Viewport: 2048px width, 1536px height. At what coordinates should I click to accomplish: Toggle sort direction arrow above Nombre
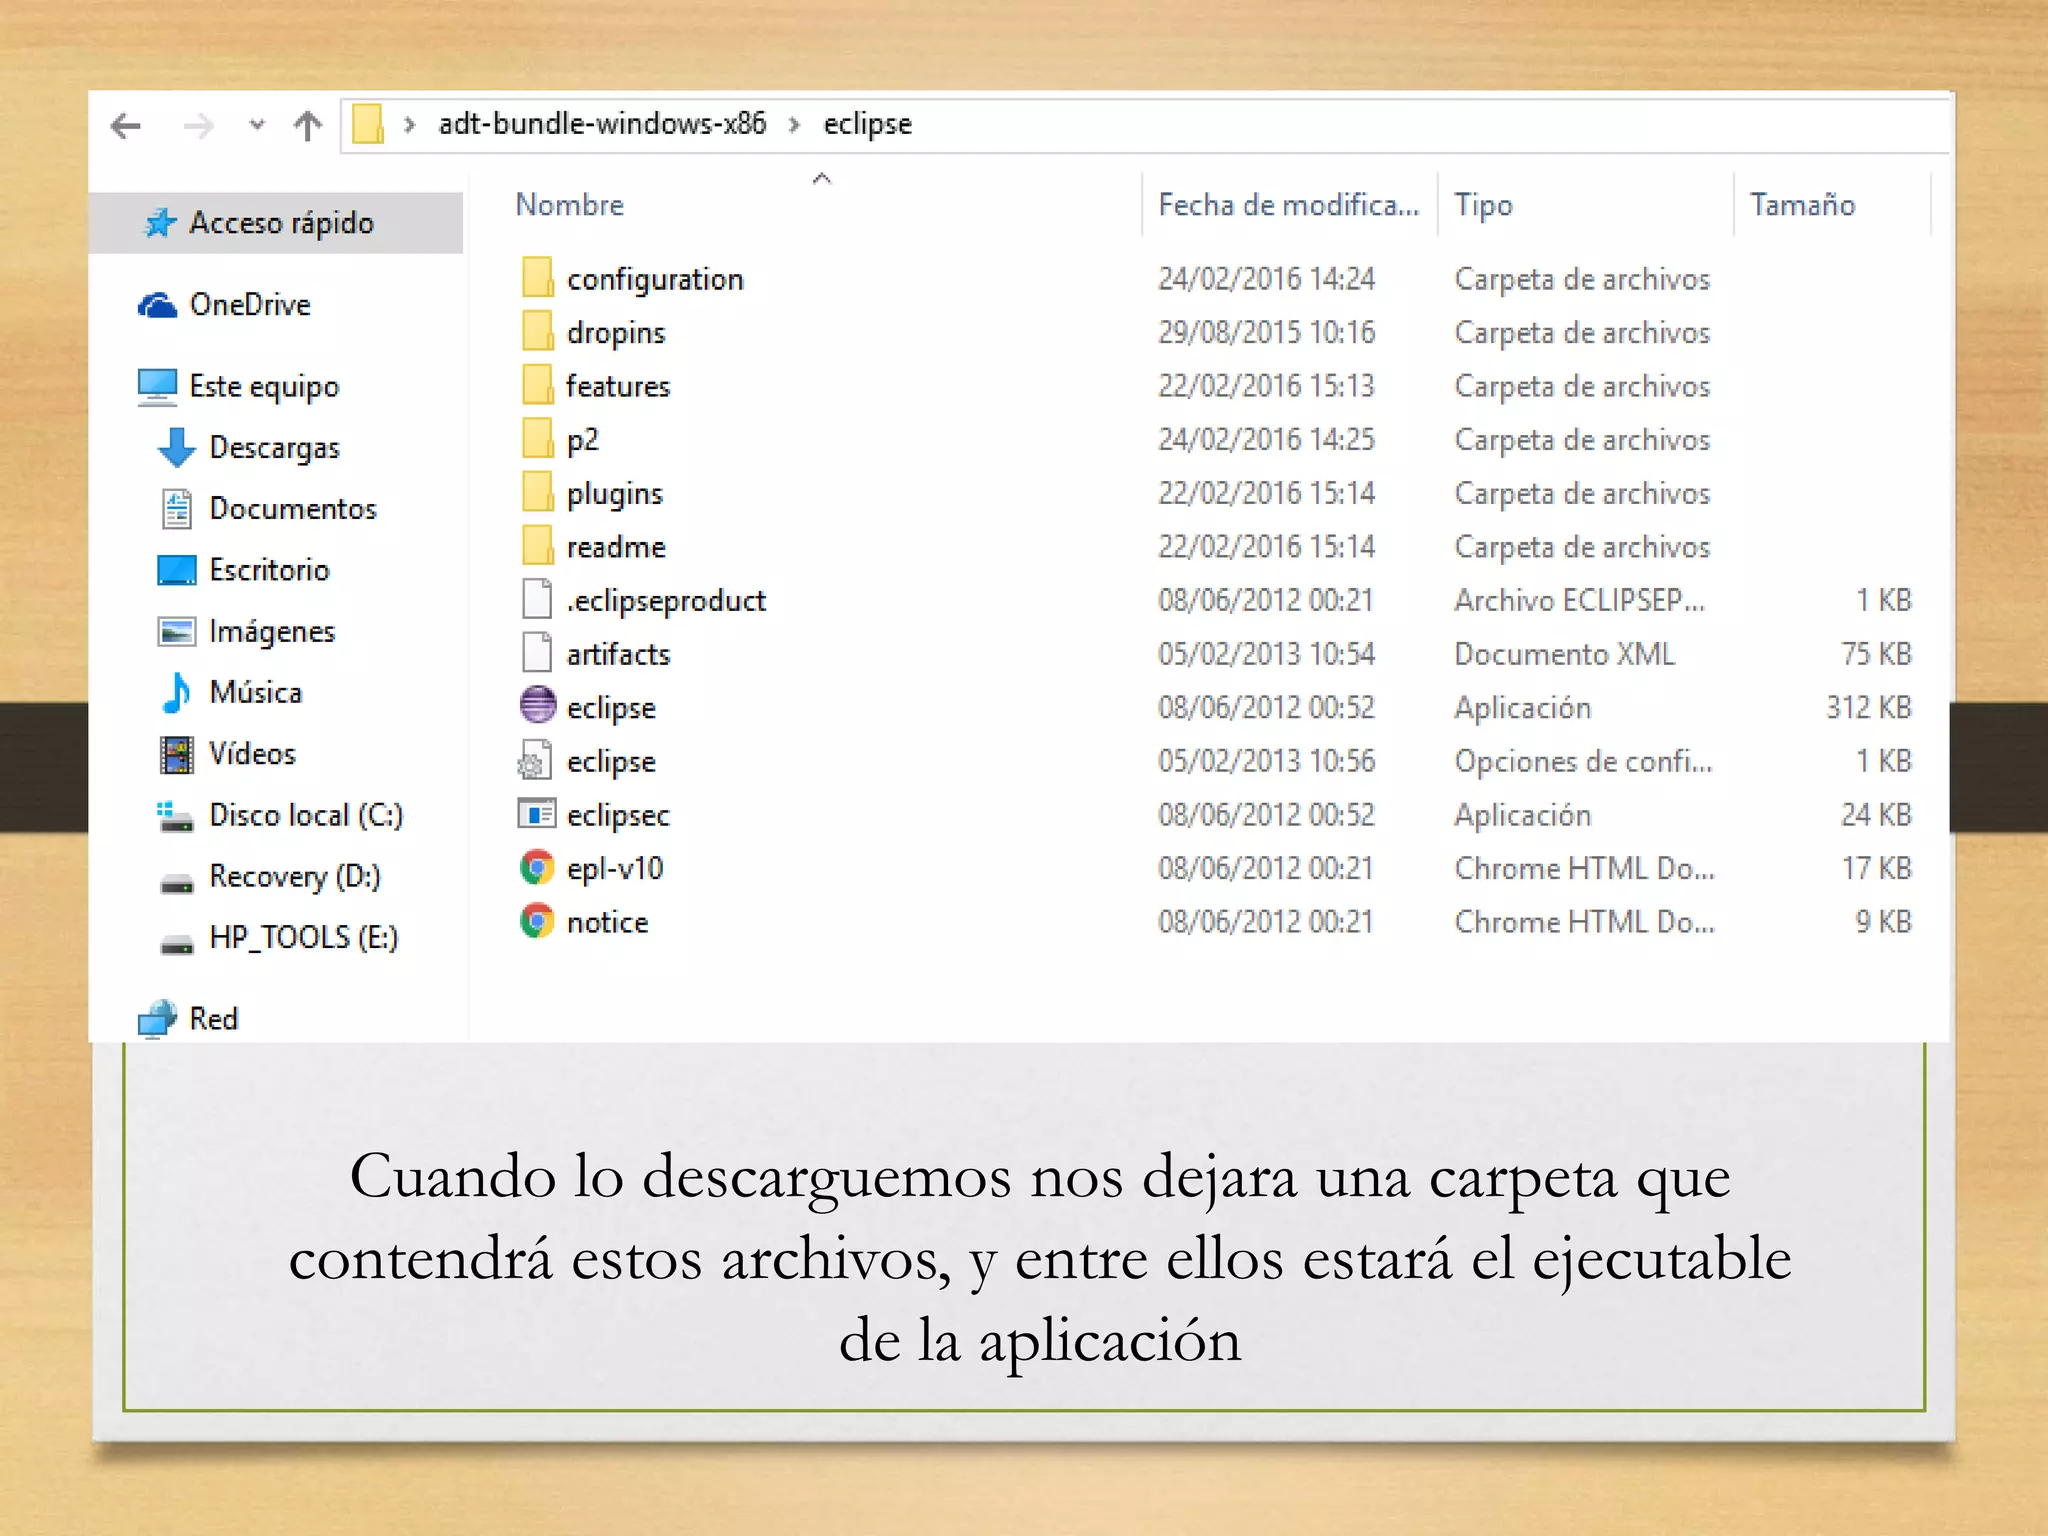coord(822,179)
